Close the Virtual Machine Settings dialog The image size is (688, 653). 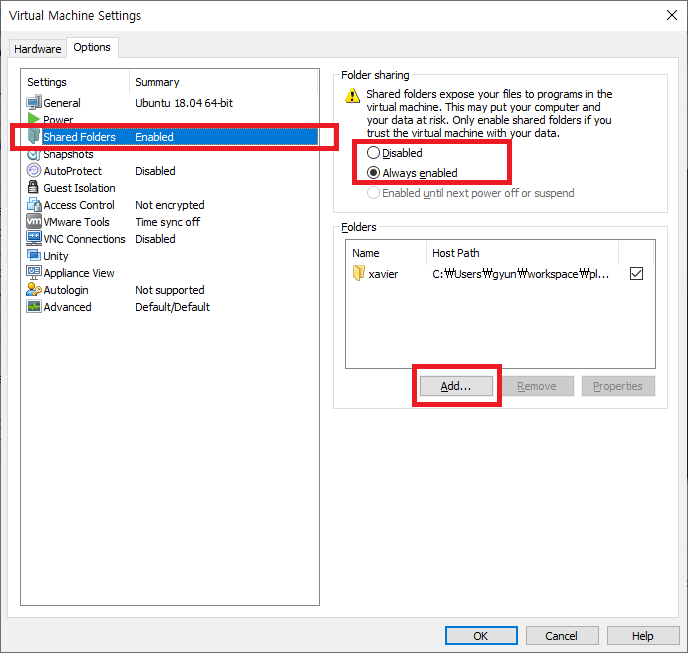(x=671, y=15)
